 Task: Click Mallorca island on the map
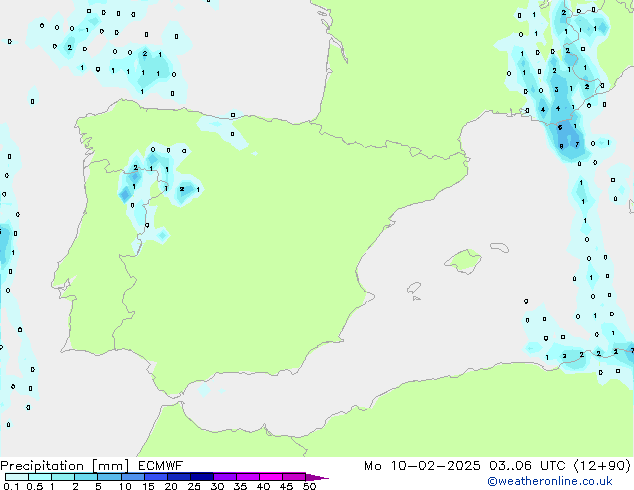[462, 262]
